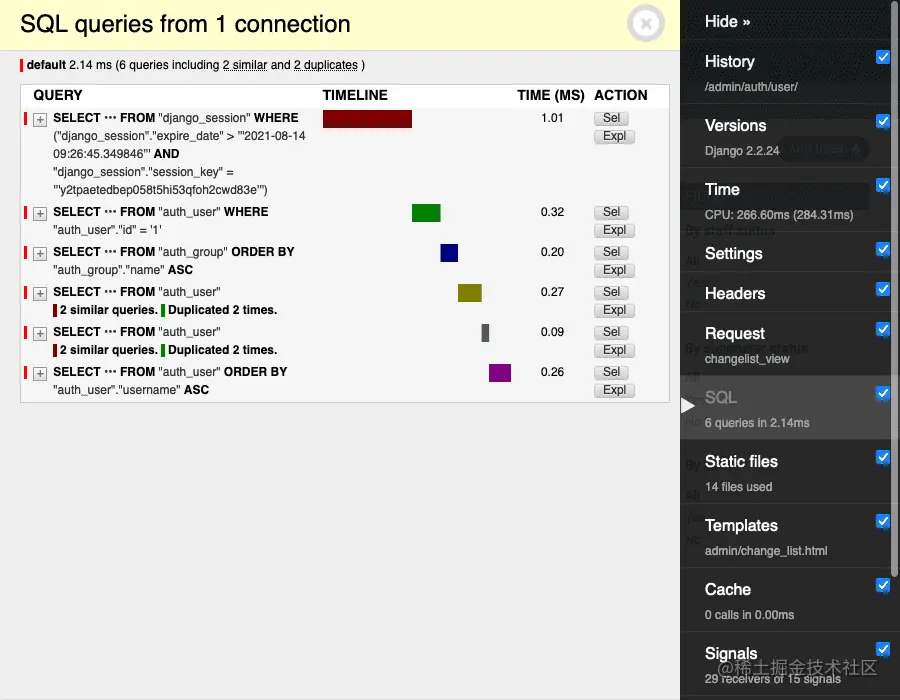Open the SQL panel
900x700 pixels.
(721, 398)
